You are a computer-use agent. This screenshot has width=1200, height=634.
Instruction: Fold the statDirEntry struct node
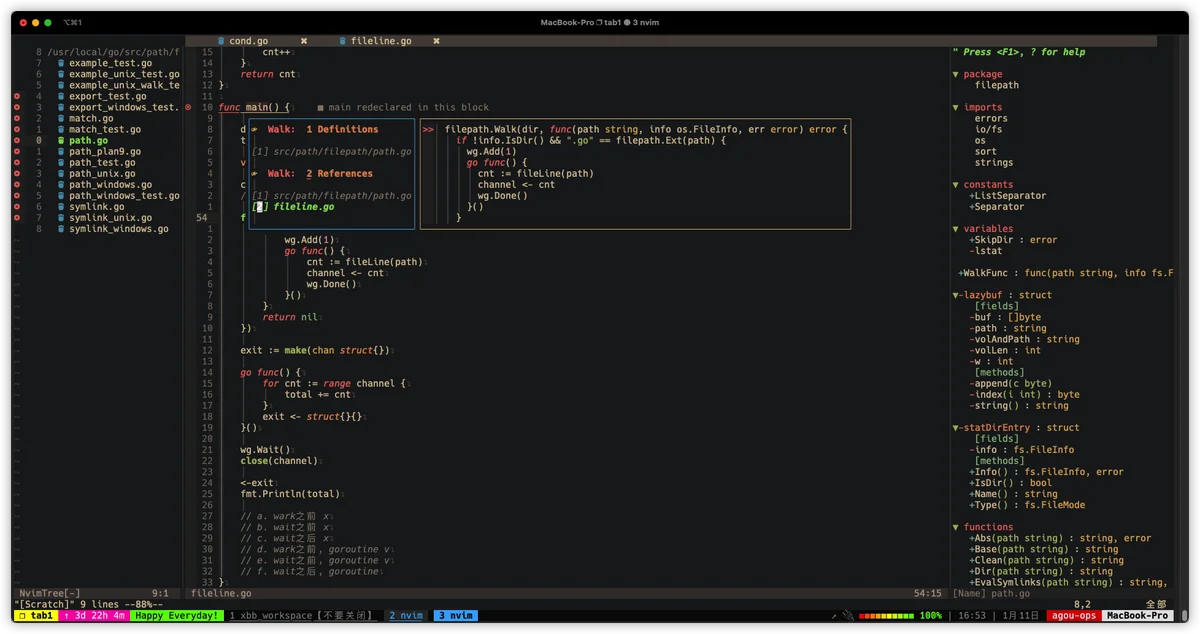(956, 427)
